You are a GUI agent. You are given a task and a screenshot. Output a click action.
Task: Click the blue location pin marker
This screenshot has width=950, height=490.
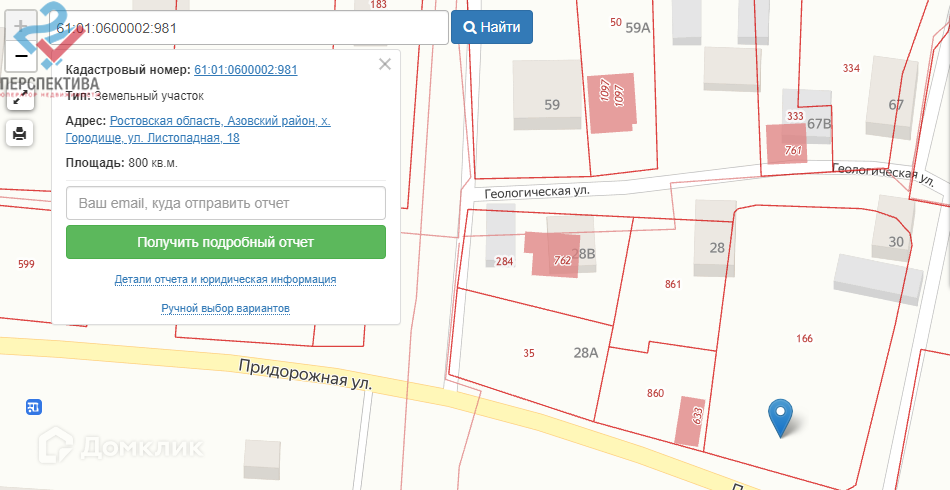point(780,418)
